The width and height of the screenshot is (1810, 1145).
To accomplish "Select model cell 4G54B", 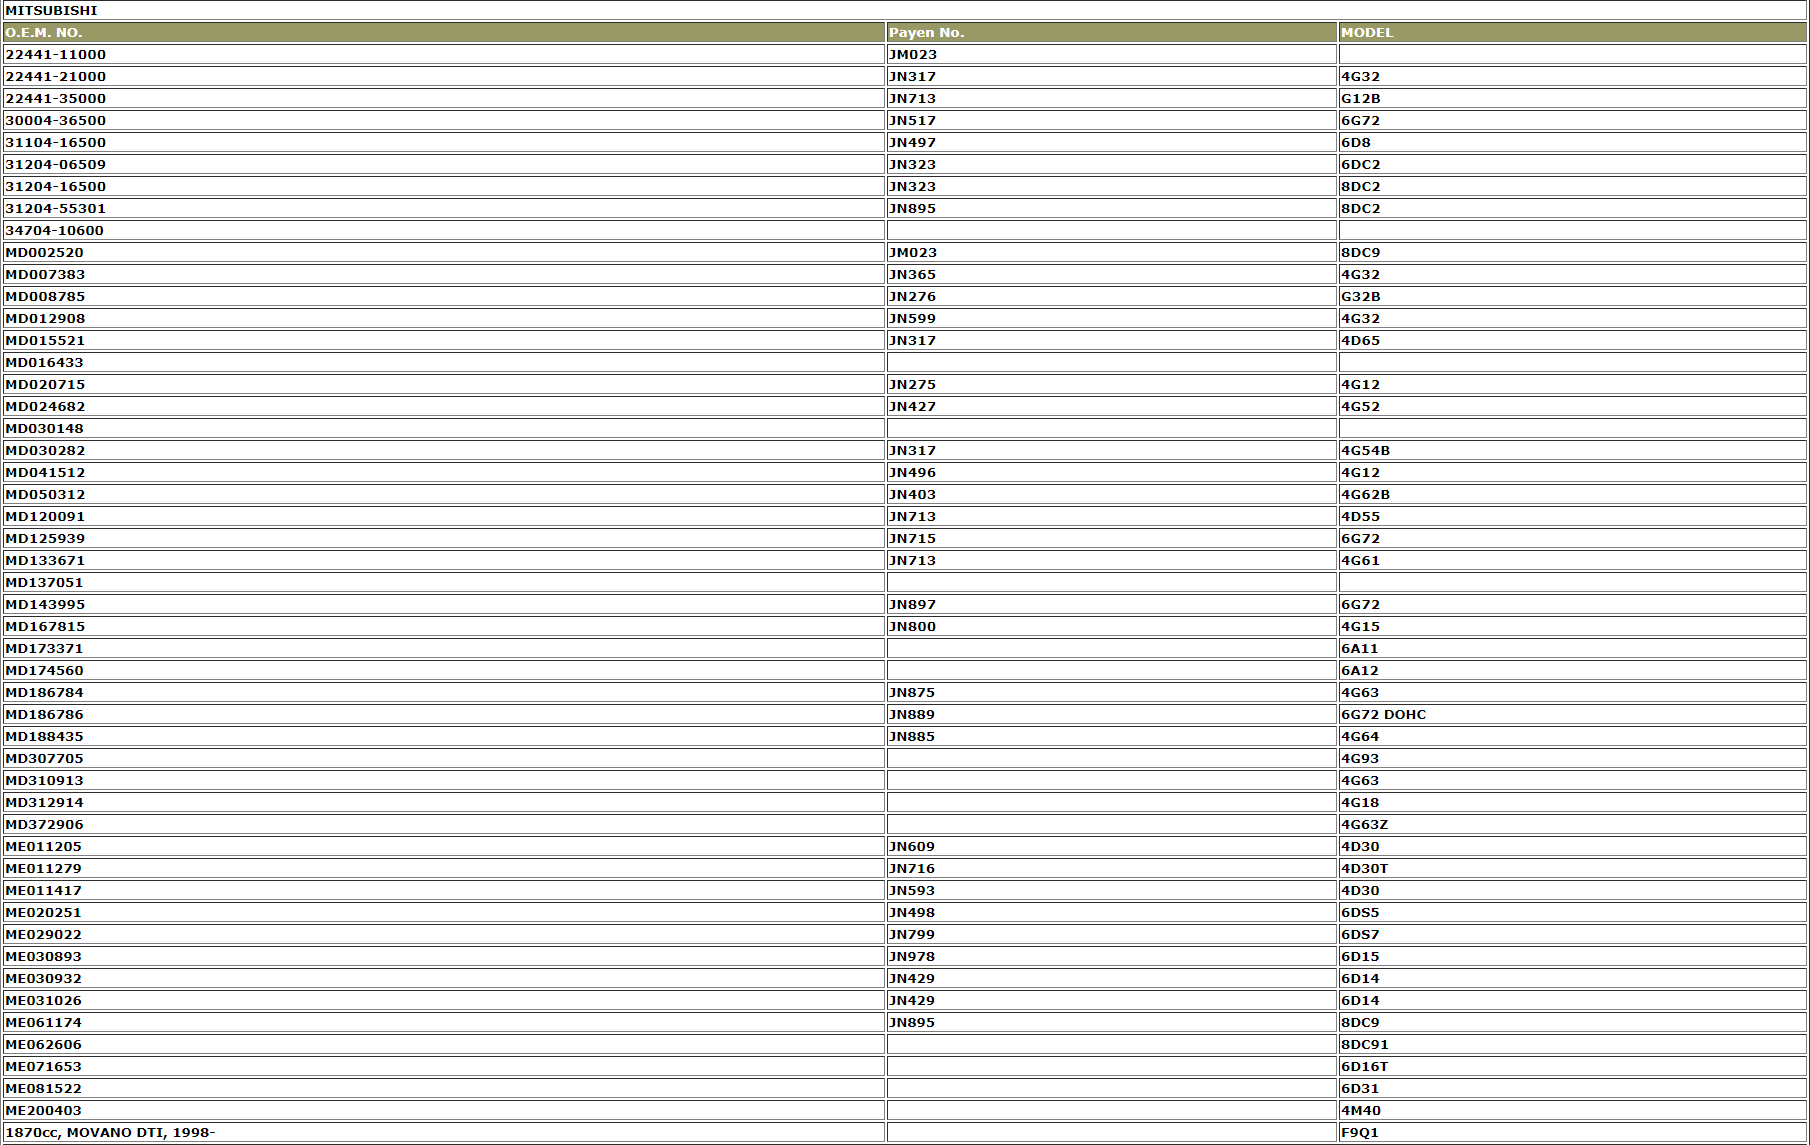I will (1573, 450).
